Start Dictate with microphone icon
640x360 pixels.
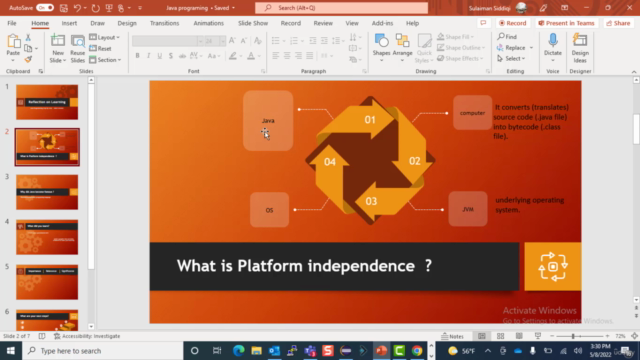coord(553,41)
